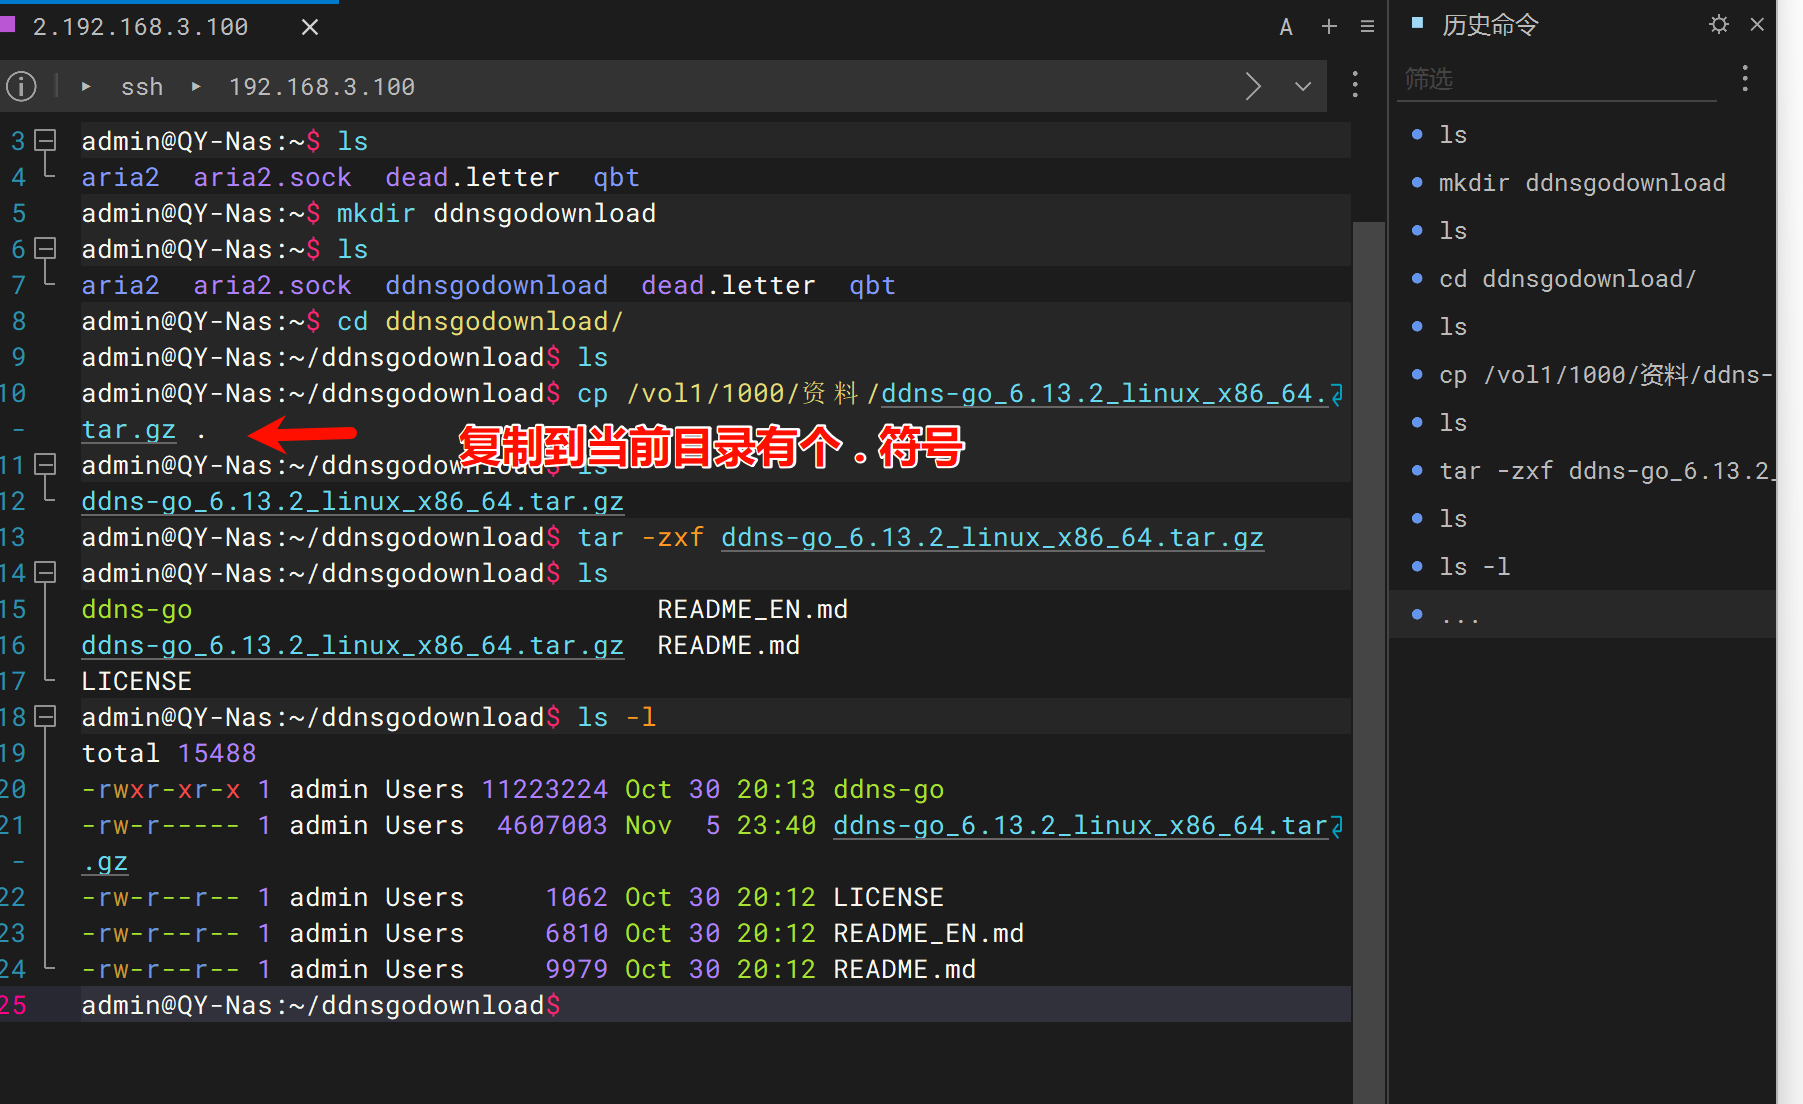The width and height of the screenshot is (1803, 1104).
Task: Open the hamburger menu in the tab bar
Action: (1367, 27)
